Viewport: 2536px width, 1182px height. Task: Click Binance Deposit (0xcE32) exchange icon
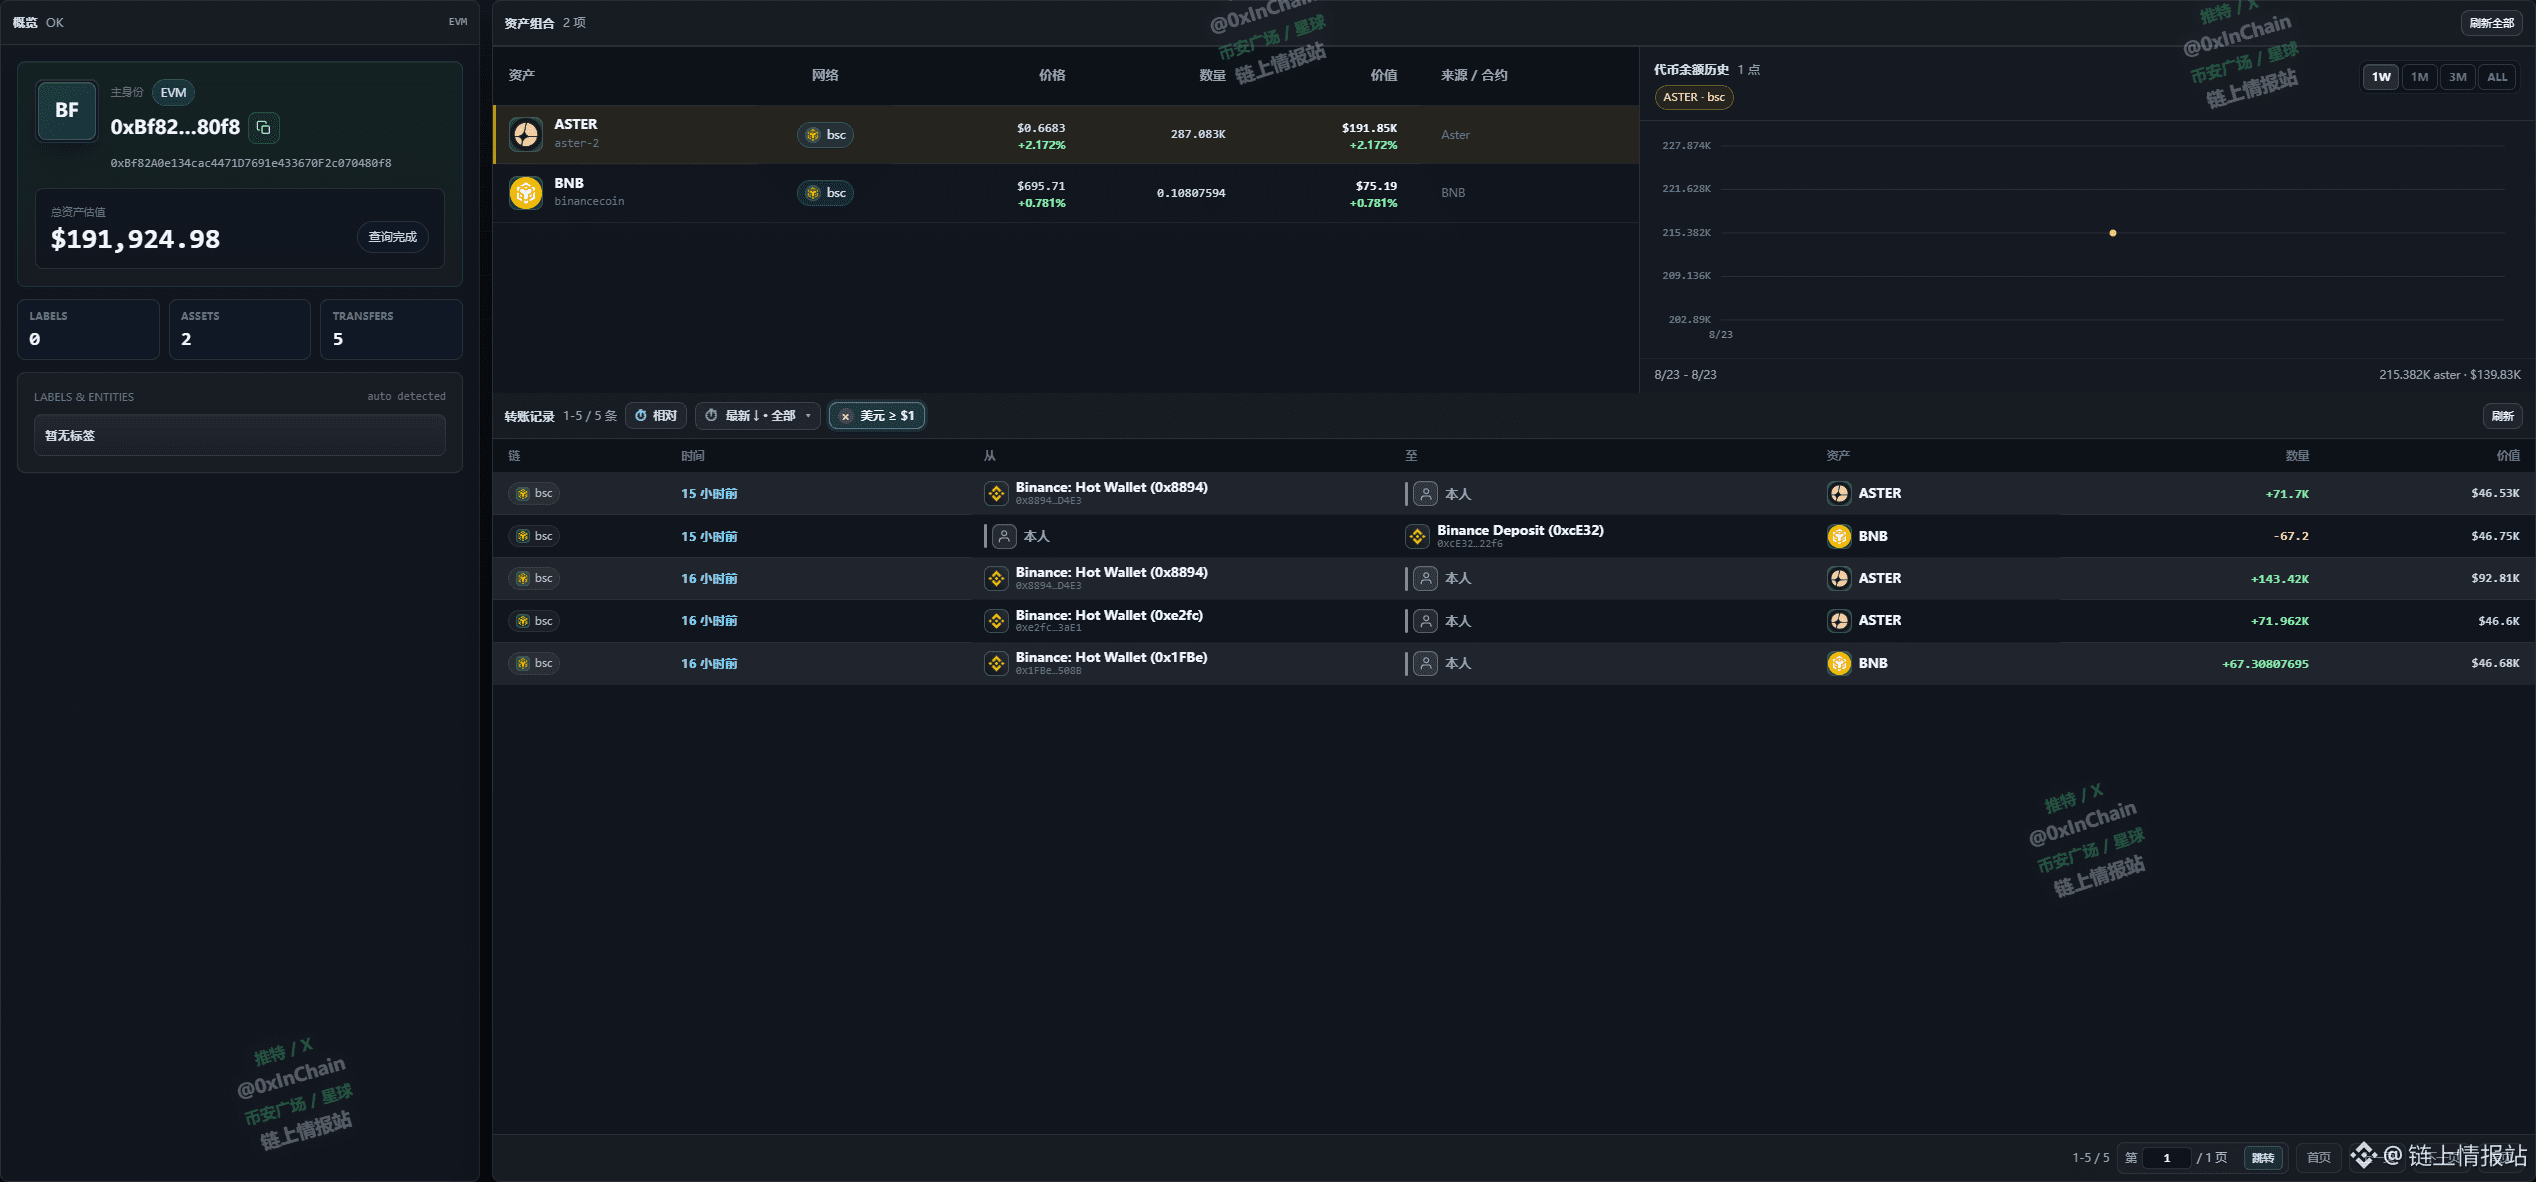pyautogui.click(x=1417, y=537)
